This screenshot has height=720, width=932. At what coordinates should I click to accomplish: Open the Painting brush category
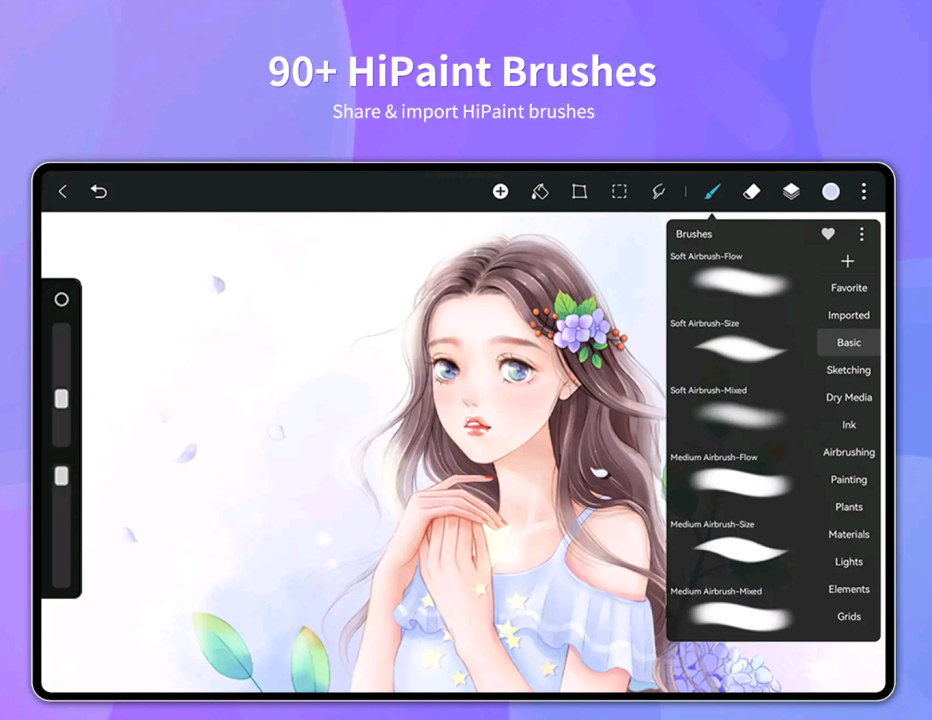point(849,479)
